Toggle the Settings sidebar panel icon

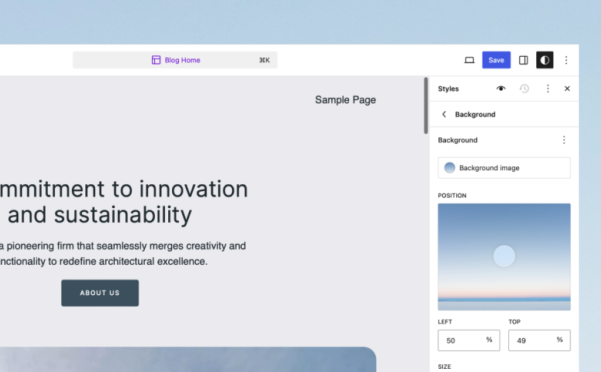pyautogui.click(x=523, y=60)
